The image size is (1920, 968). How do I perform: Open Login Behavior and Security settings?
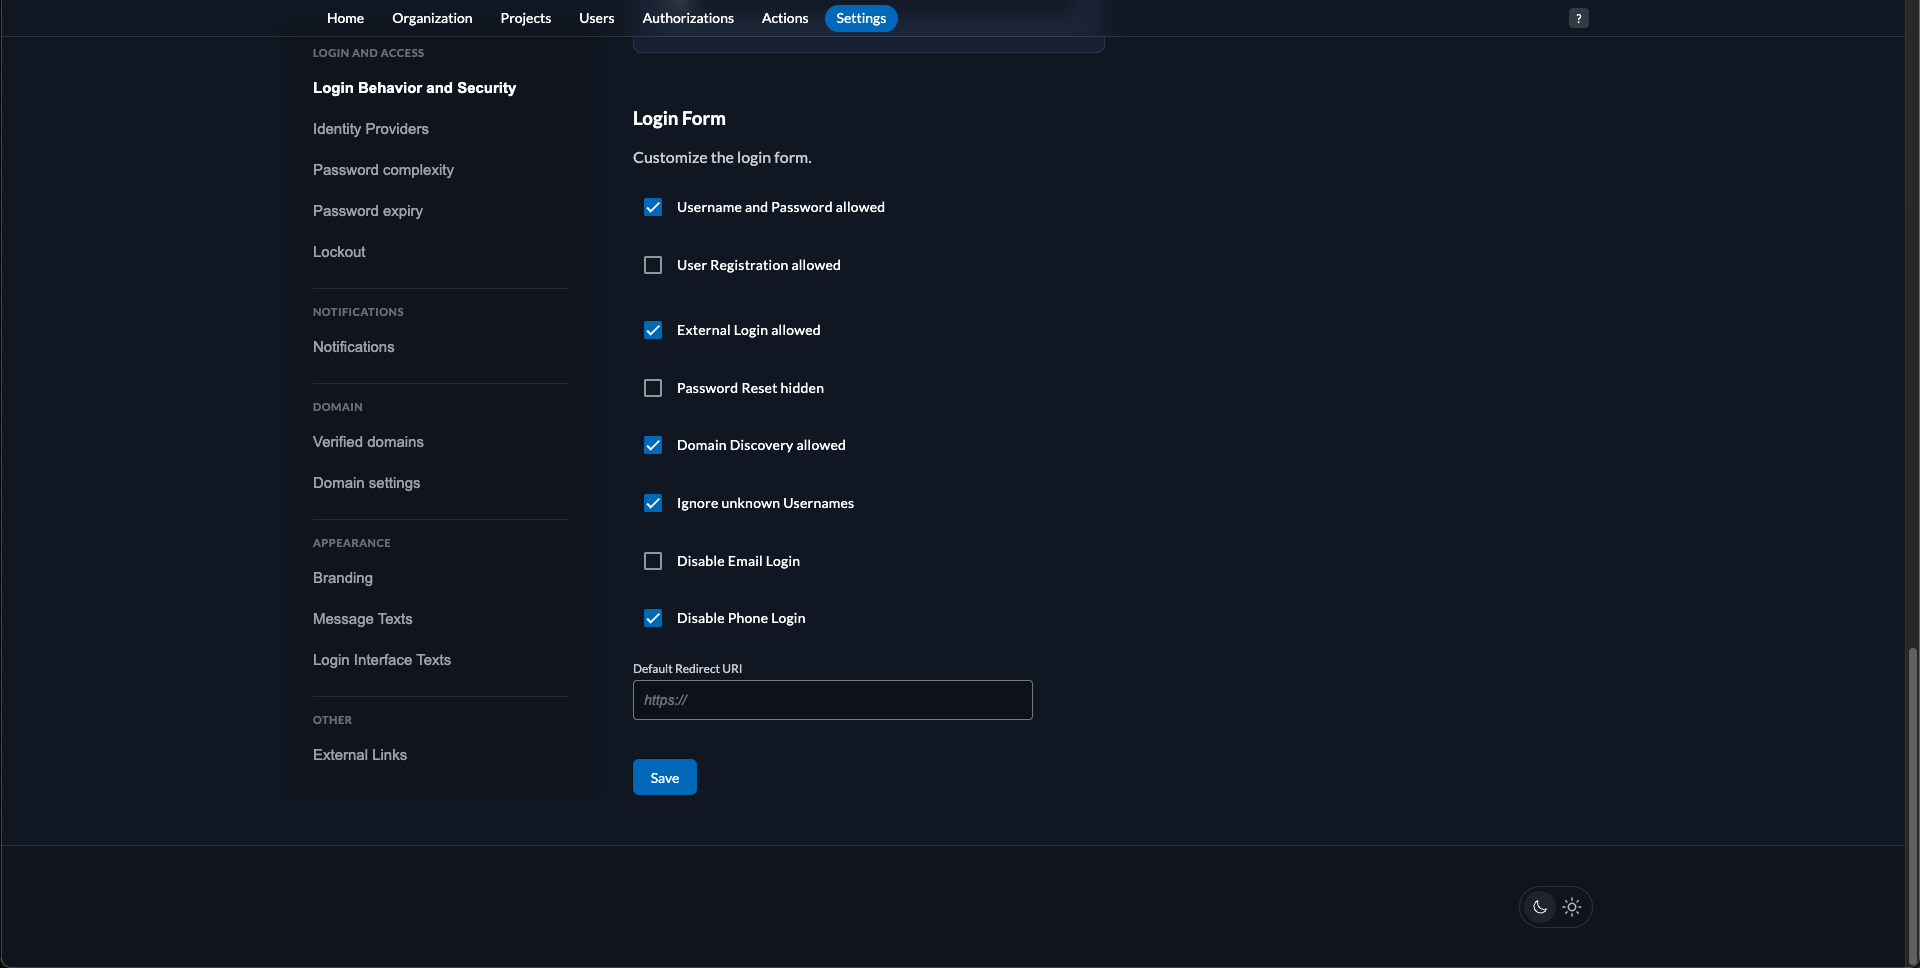414,88
